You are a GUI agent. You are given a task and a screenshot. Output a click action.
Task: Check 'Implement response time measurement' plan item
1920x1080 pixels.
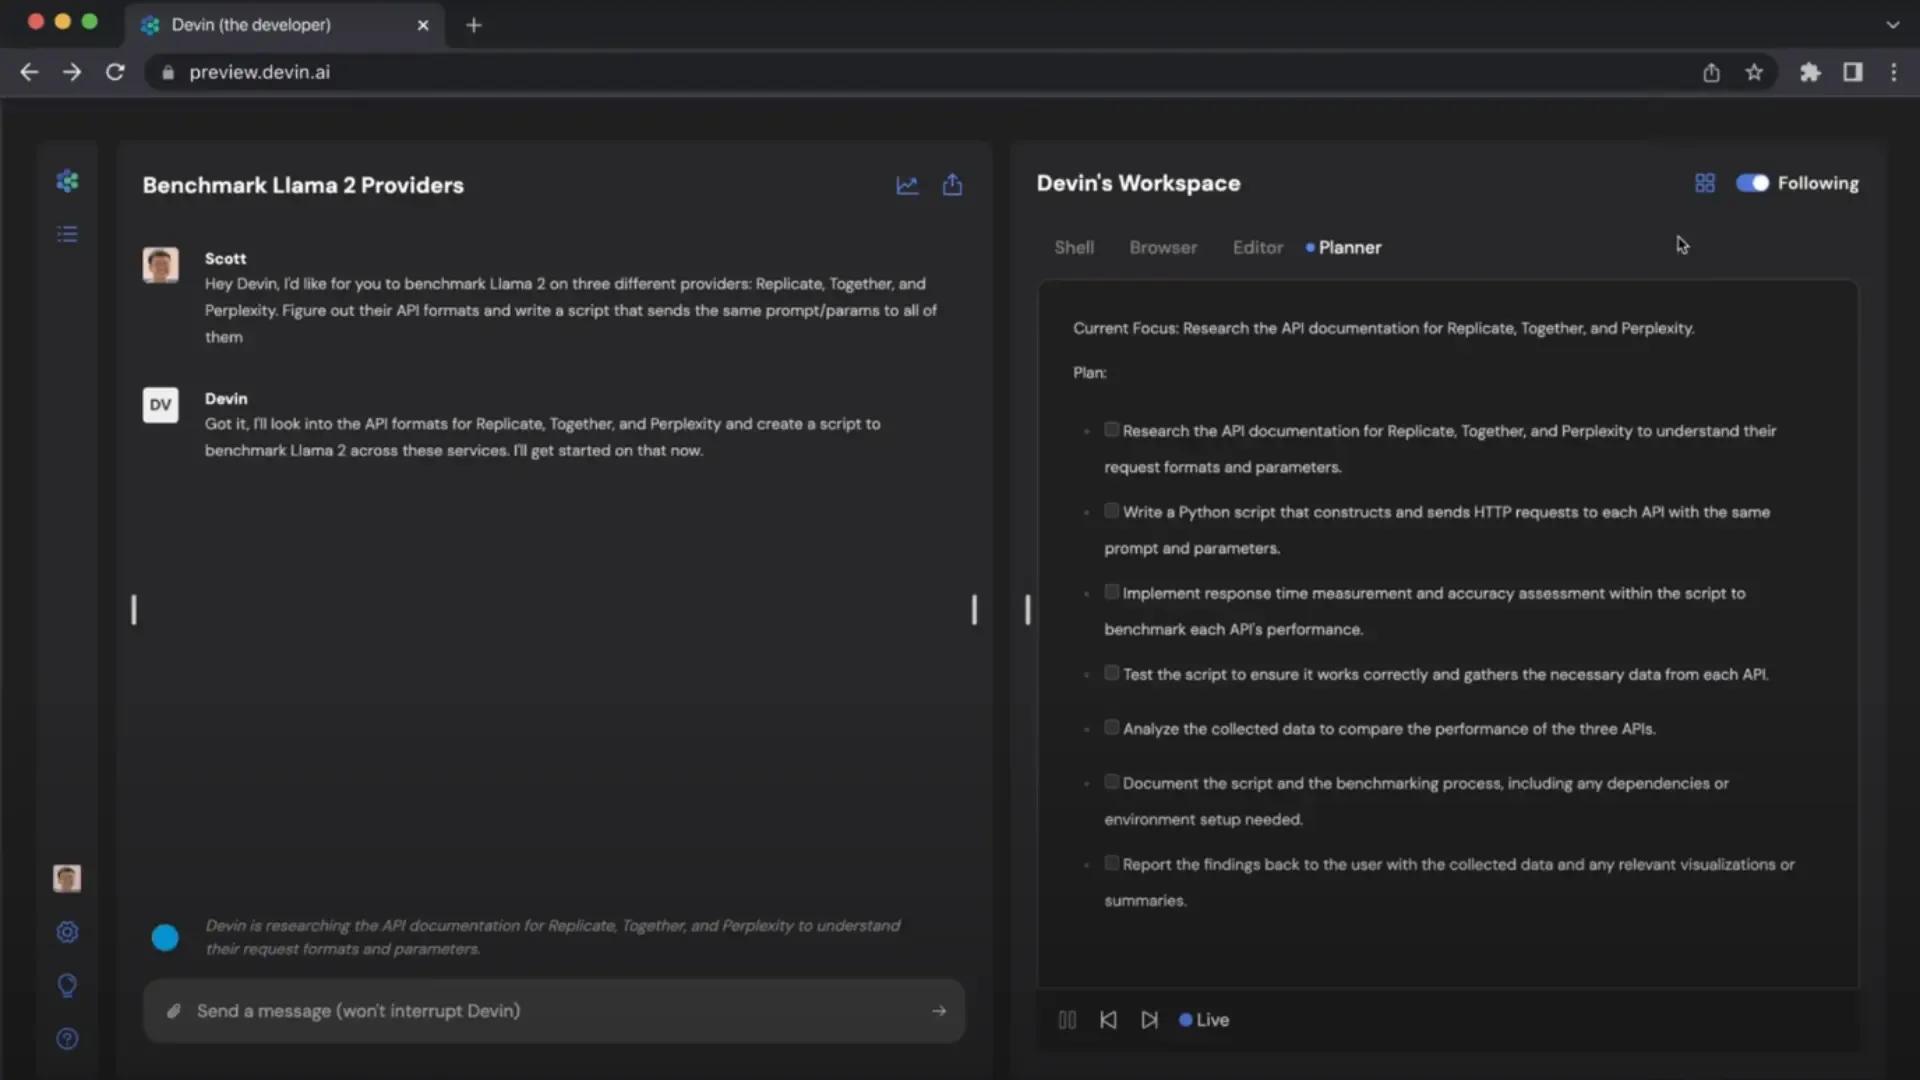pyautogui.click(x=1111, y=592)
